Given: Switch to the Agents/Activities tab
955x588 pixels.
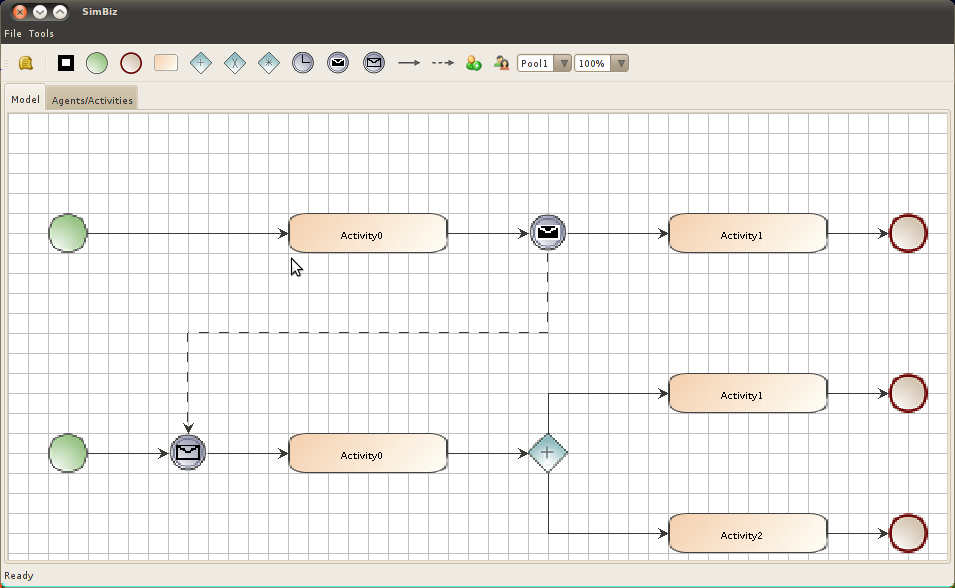Looking at the screenshot, I should pyautogui.click(x=92, y=100).
